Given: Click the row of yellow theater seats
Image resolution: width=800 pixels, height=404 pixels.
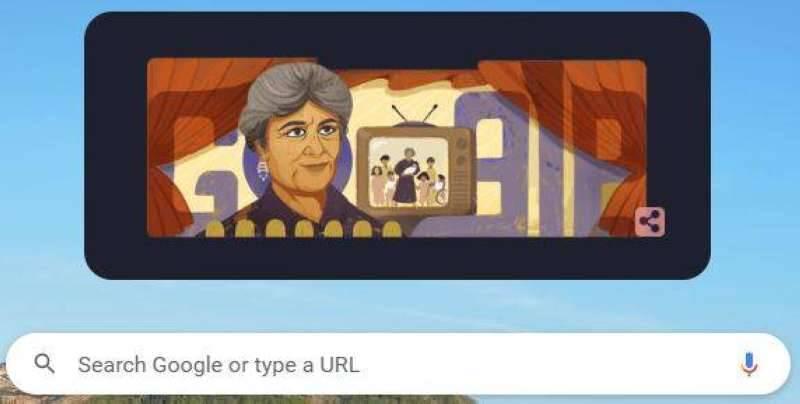Looking at the screenshot, I should [303, 229].
